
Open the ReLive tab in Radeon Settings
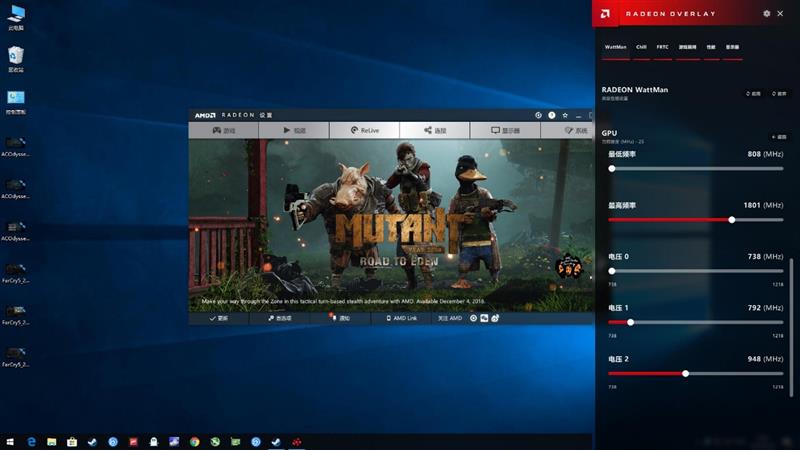click(x=364, y=131)
